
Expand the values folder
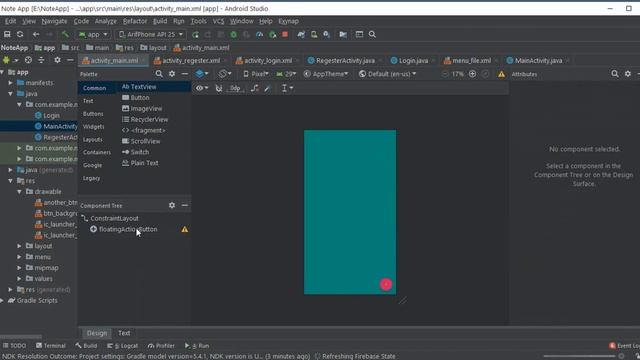click(19, 279)
